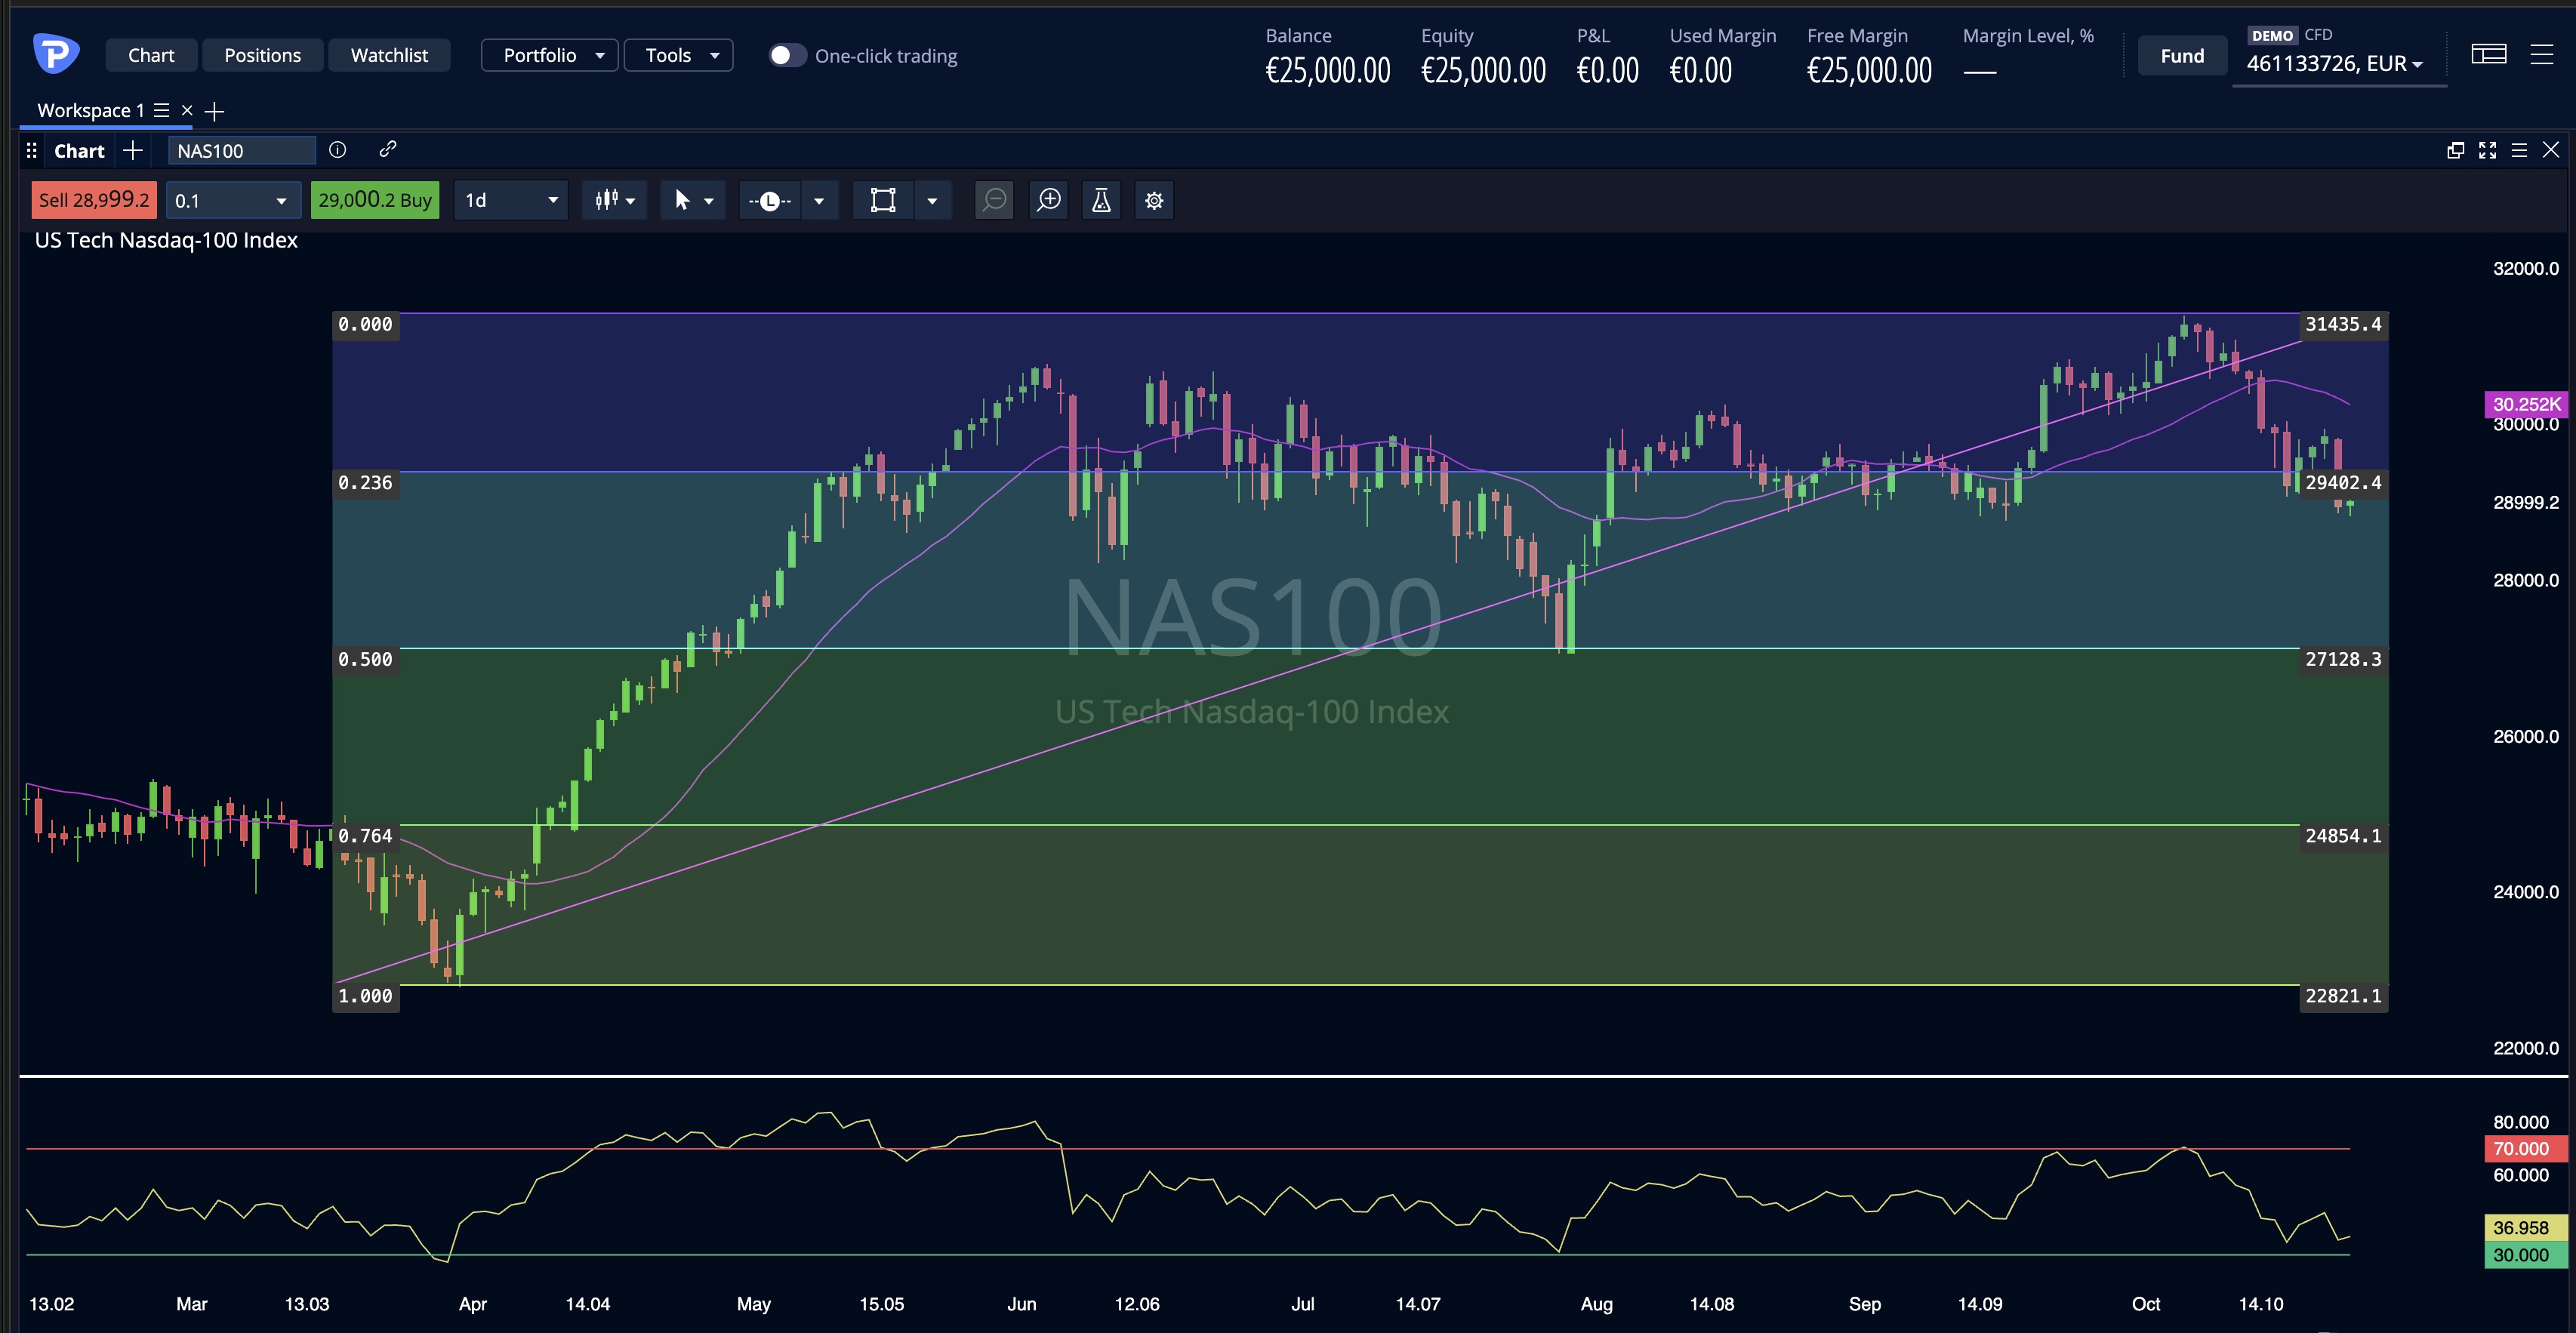Close Workspace 1 with the x

click(x=187, y=110)
